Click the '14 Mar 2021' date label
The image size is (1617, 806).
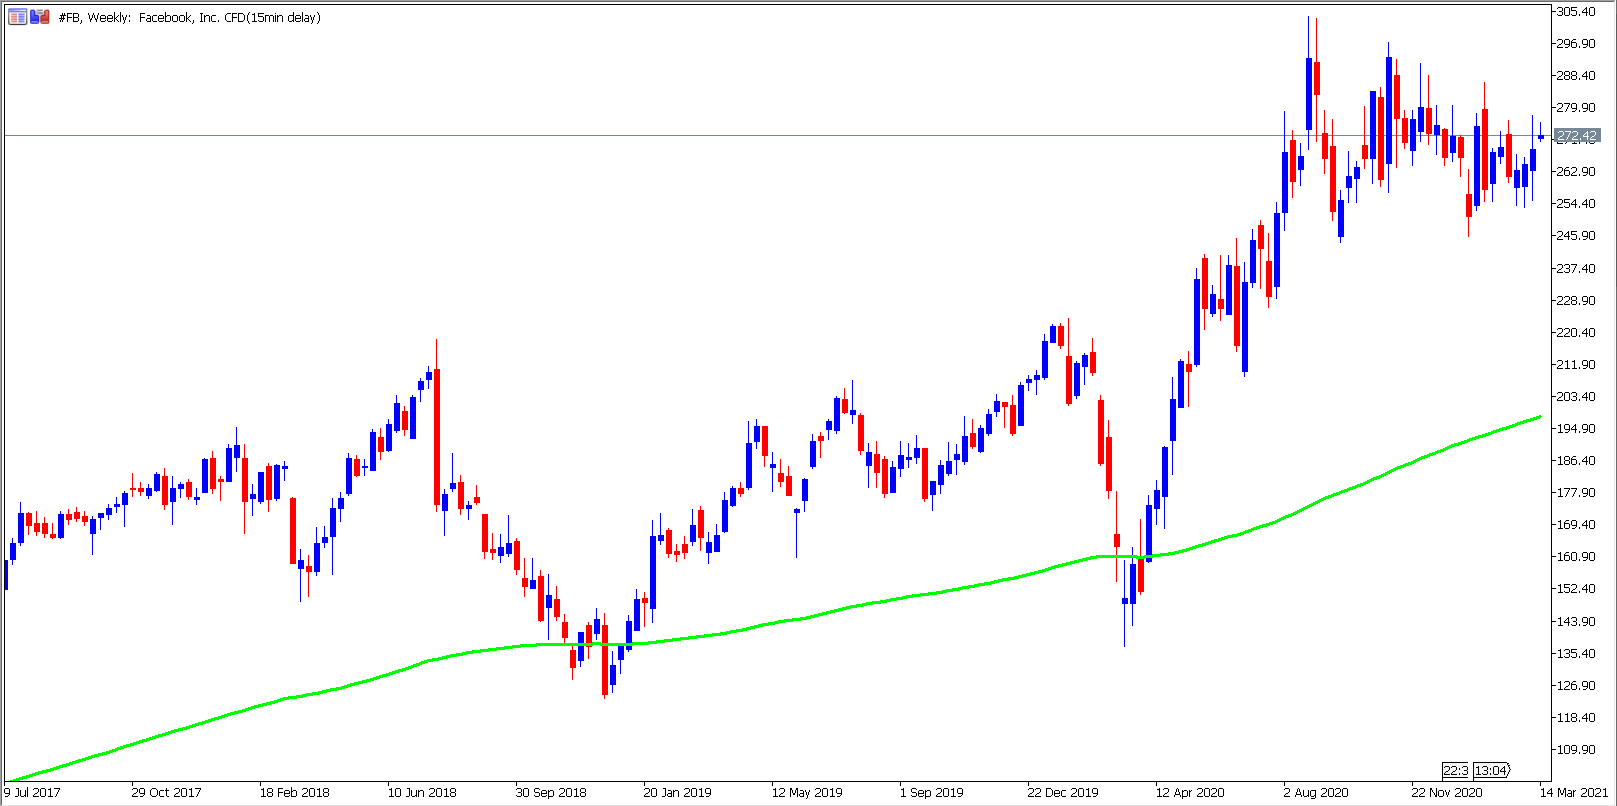pyautogui.click(x=1574, y=792)
